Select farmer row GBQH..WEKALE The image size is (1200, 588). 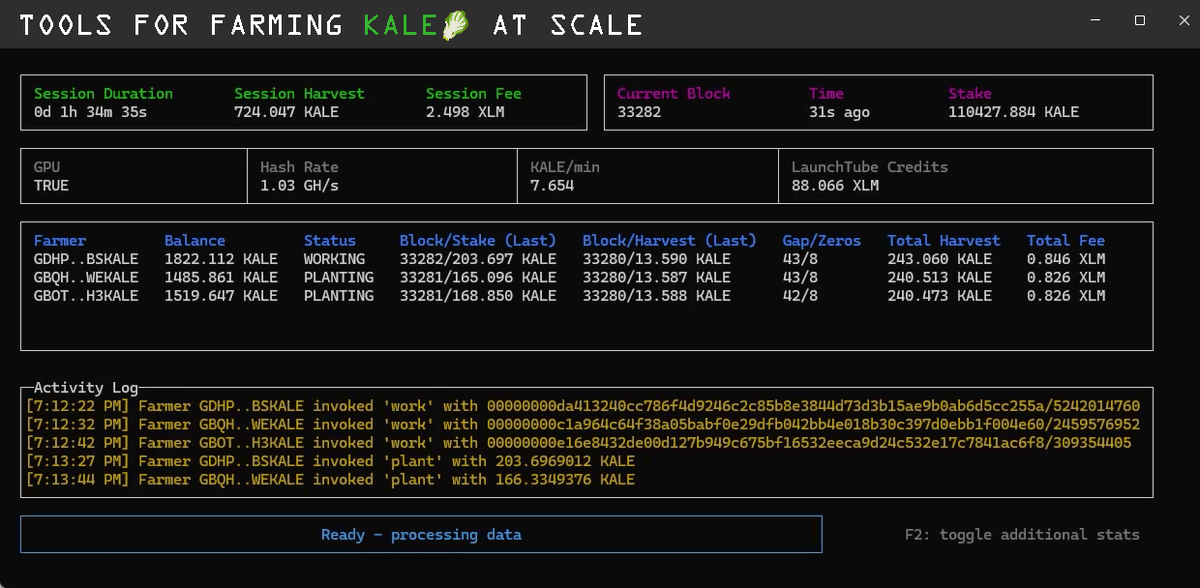click(570, 277)
